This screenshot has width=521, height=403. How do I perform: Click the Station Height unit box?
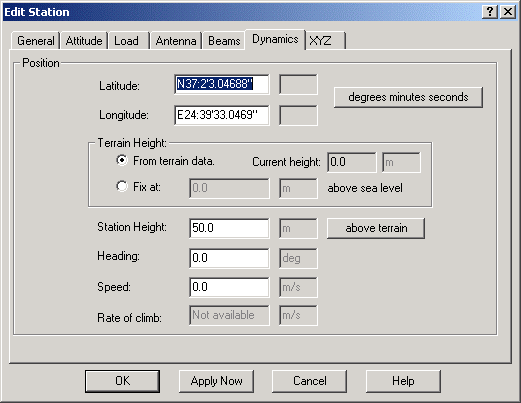[298, 228]
